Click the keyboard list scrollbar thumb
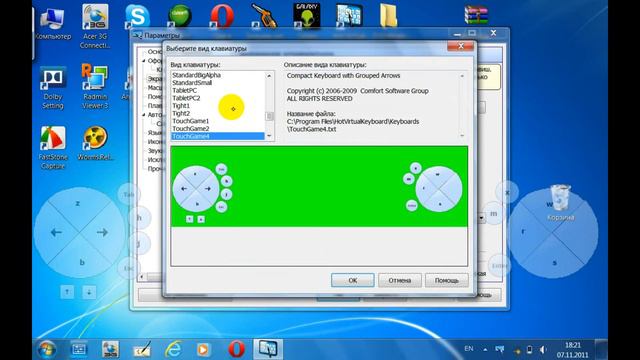Viewport: 640px width, 360px height. pyautogui.click(x=269, y=116)
